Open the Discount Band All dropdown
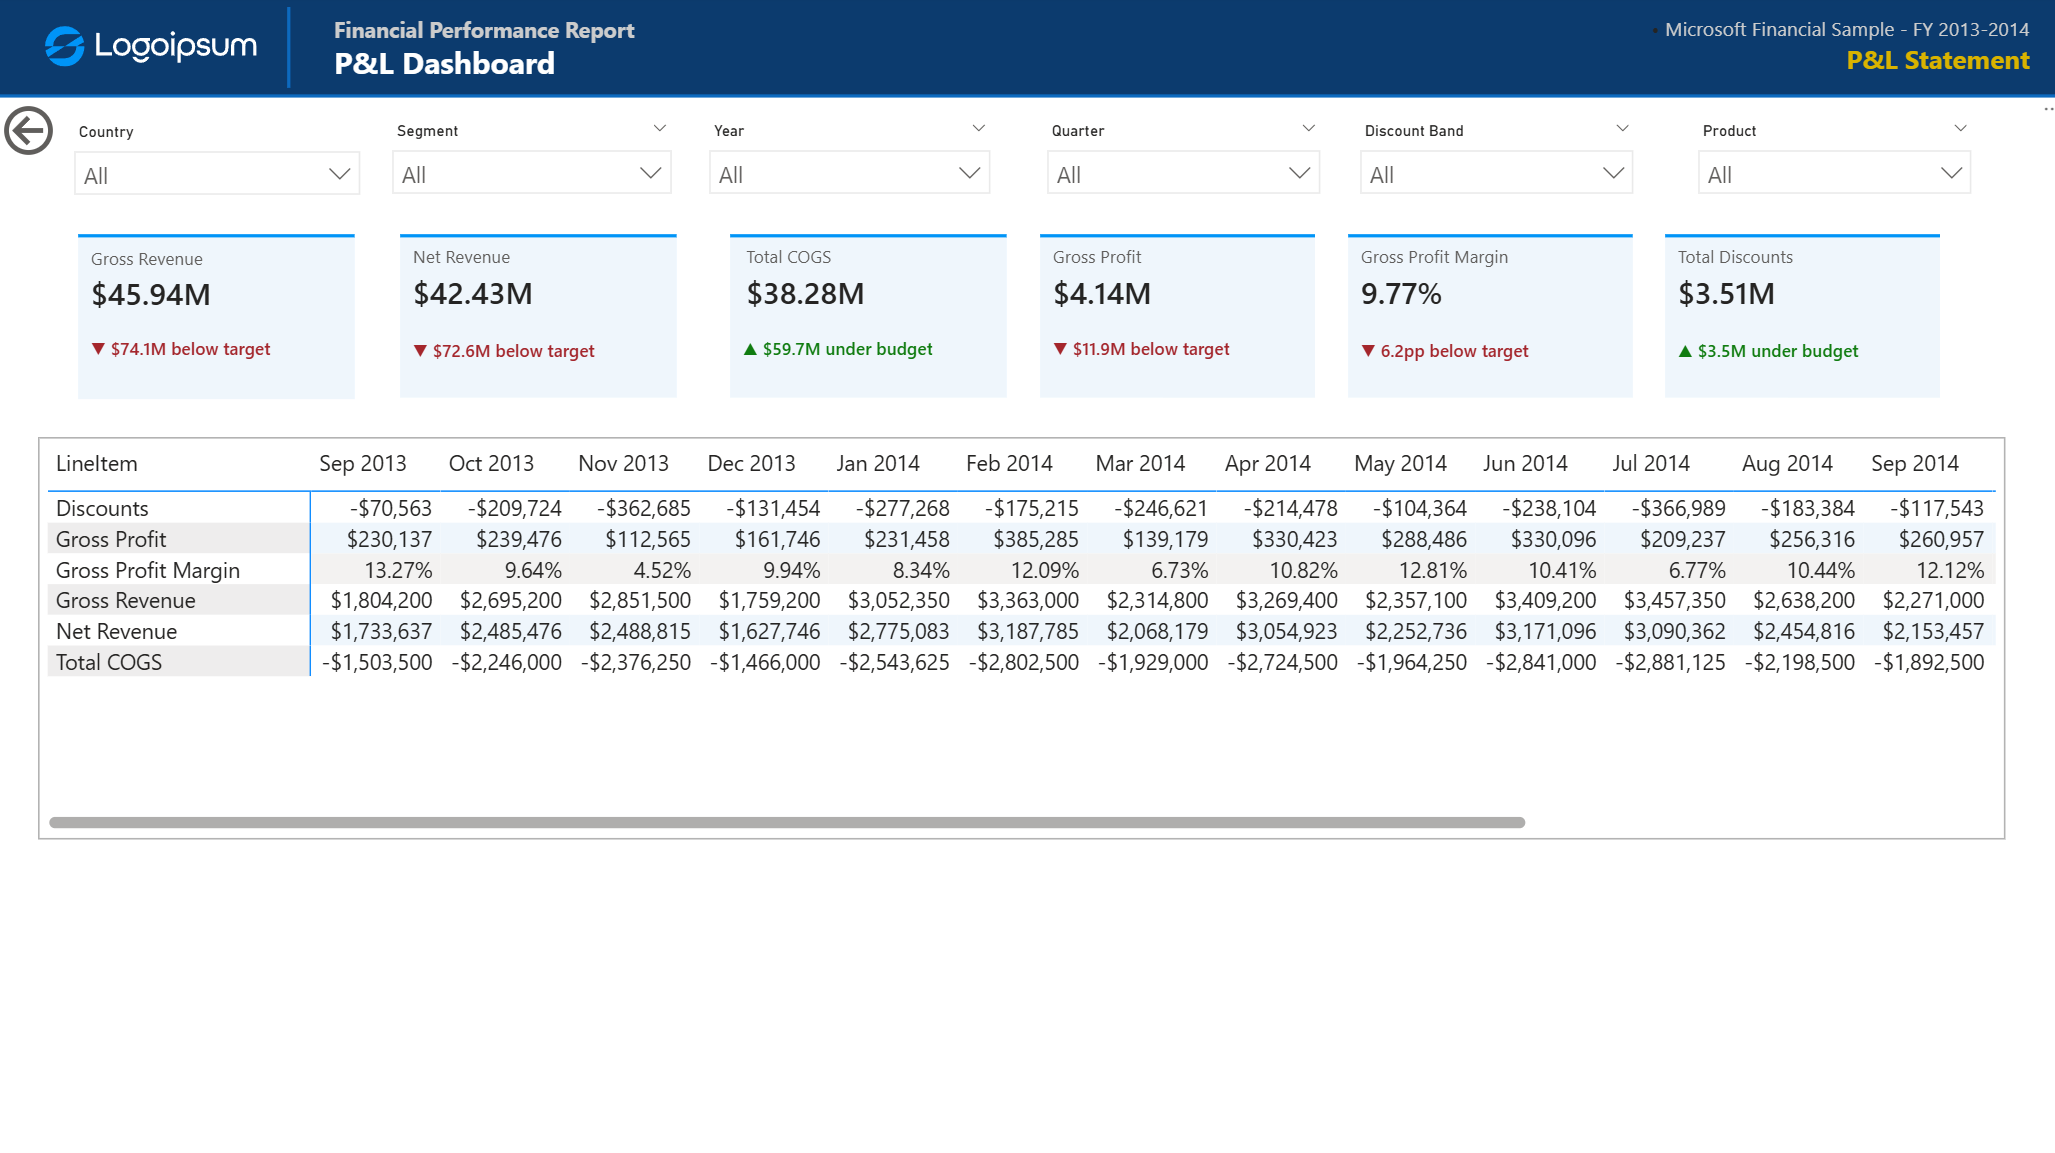 tap(1497, 173)
